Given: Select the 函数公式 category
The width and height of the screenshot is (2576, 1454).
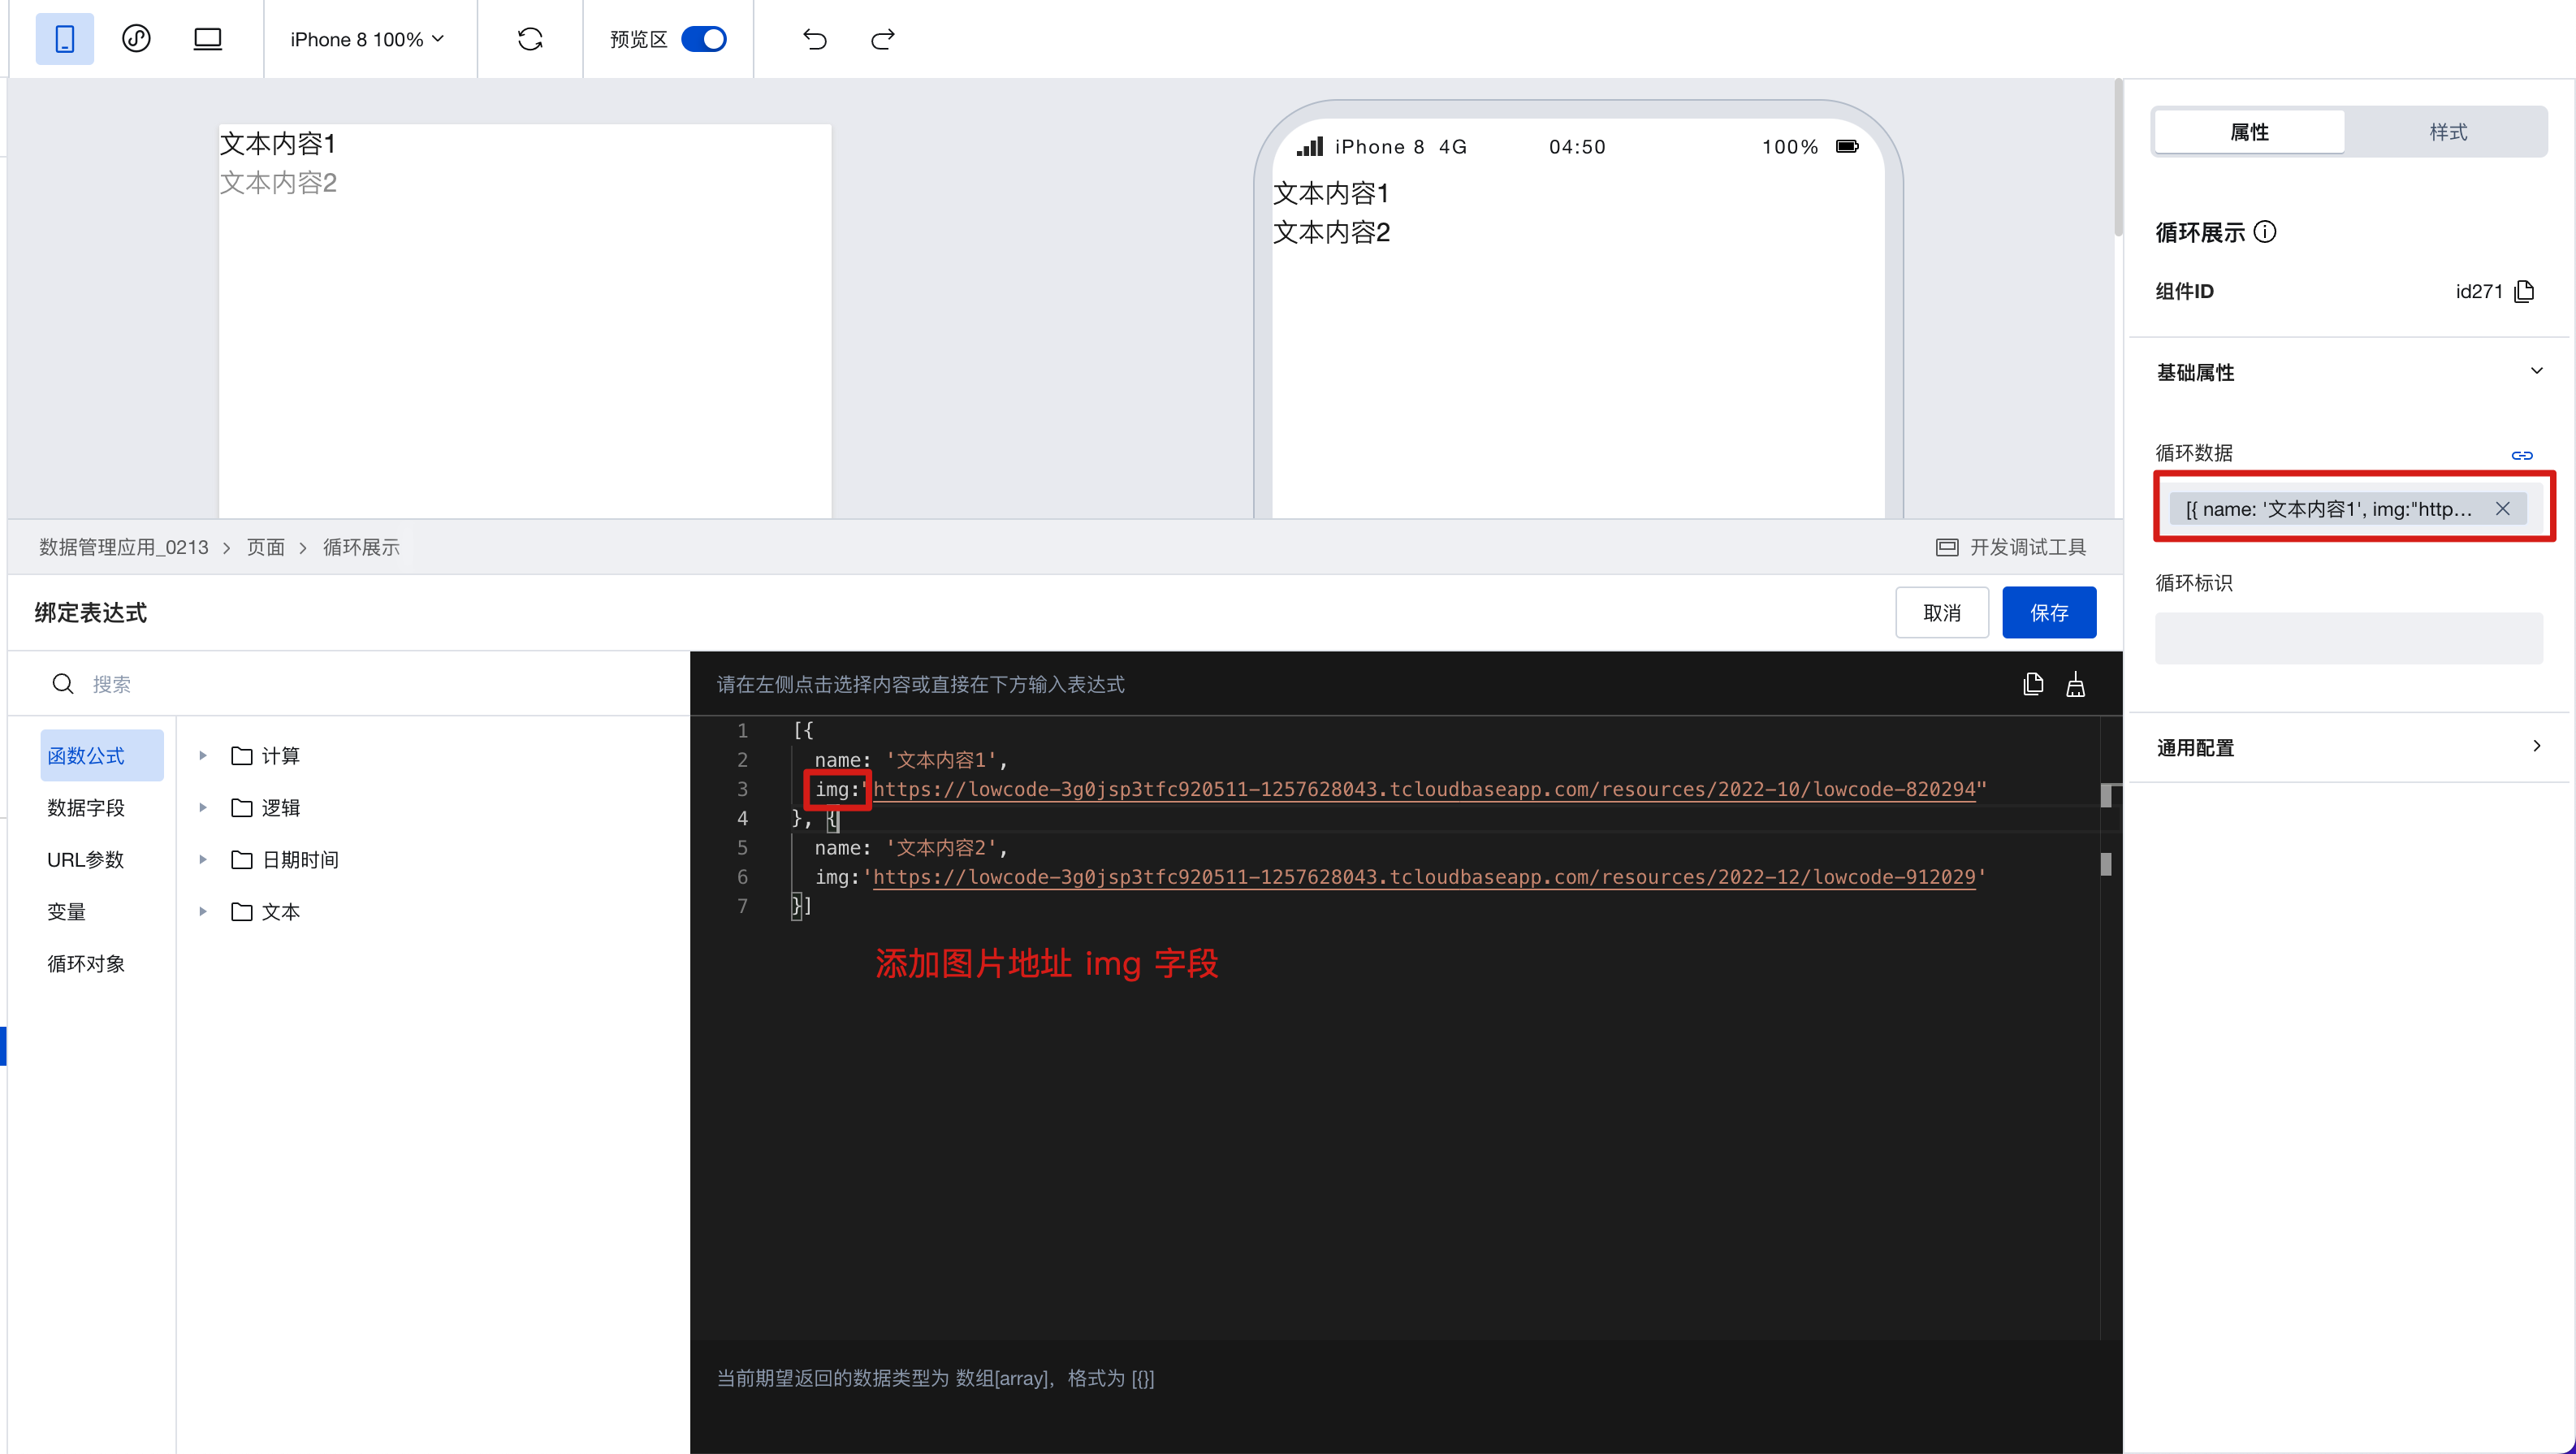Looking at the screenshot, I should point(101,755).
